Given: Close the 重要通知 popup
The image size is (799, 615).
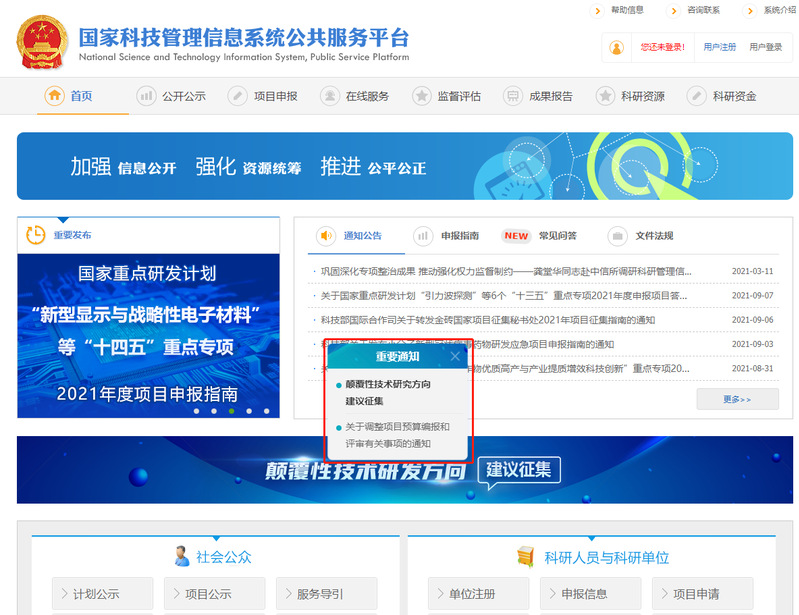Looking at the screenshot, I should click(x=455, y=356).
